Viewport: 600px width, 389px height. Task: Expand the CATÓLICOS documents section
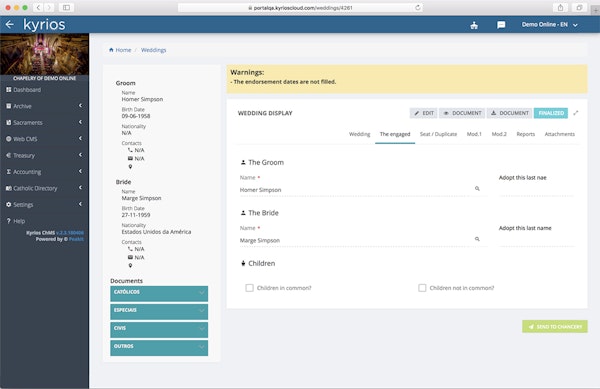point(159,293)
